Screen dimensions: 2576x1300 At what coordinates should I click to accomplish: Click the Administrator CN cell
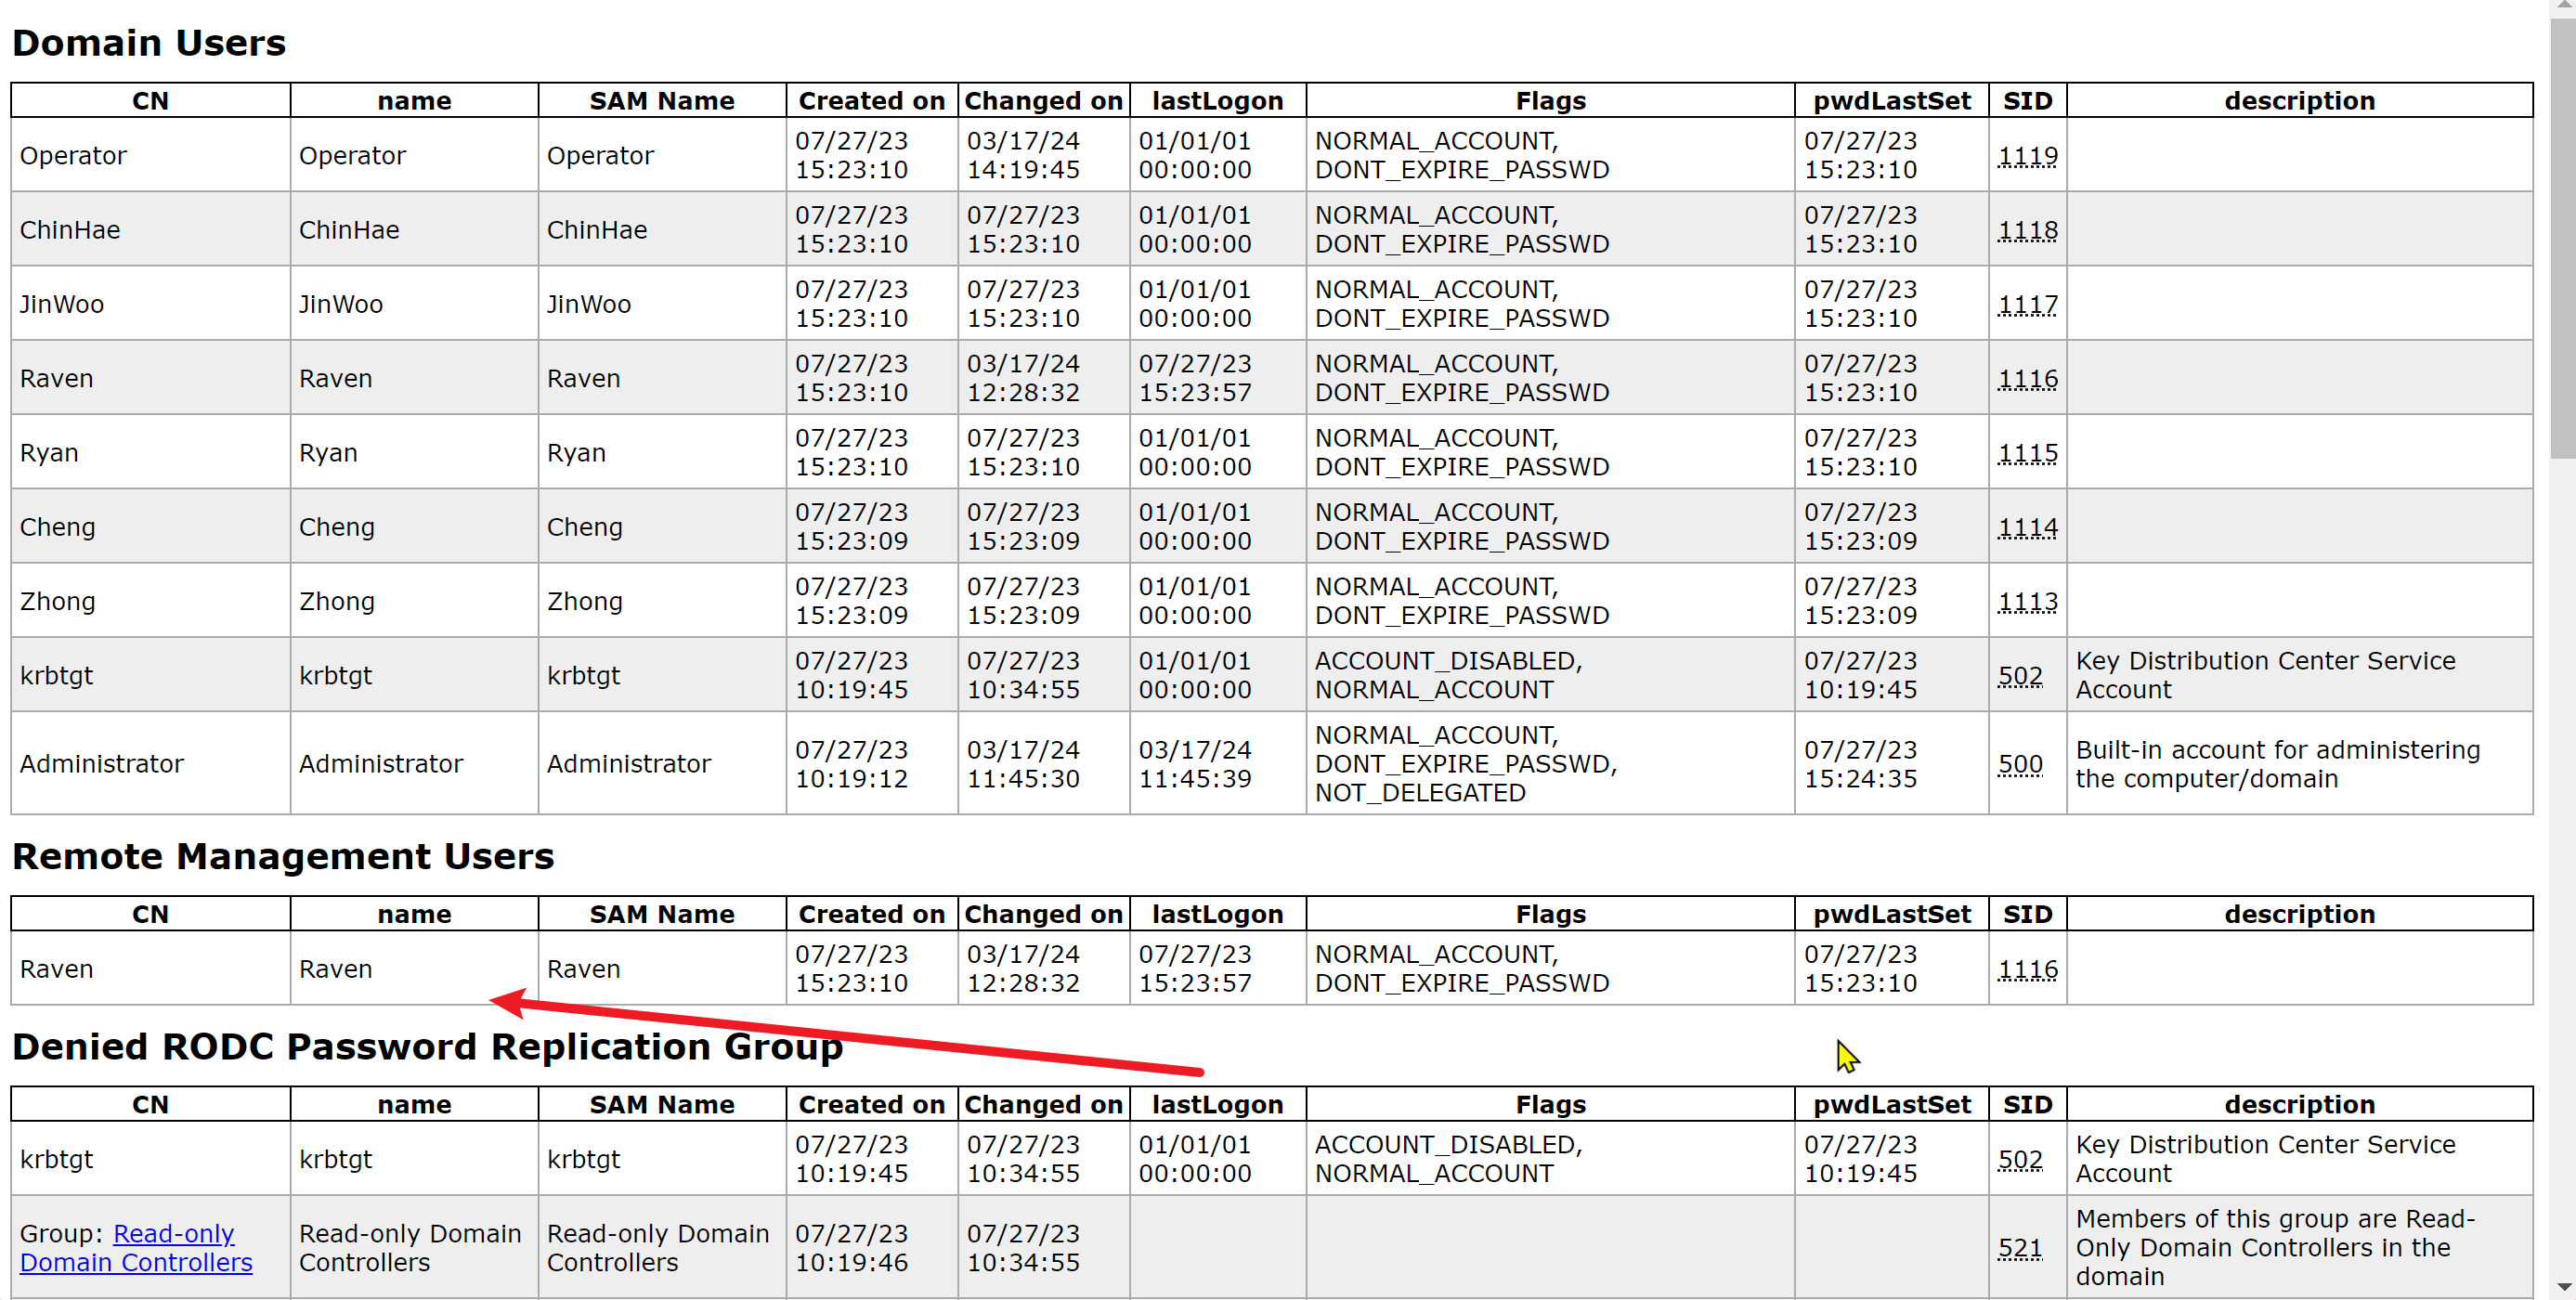coord(102,764)
